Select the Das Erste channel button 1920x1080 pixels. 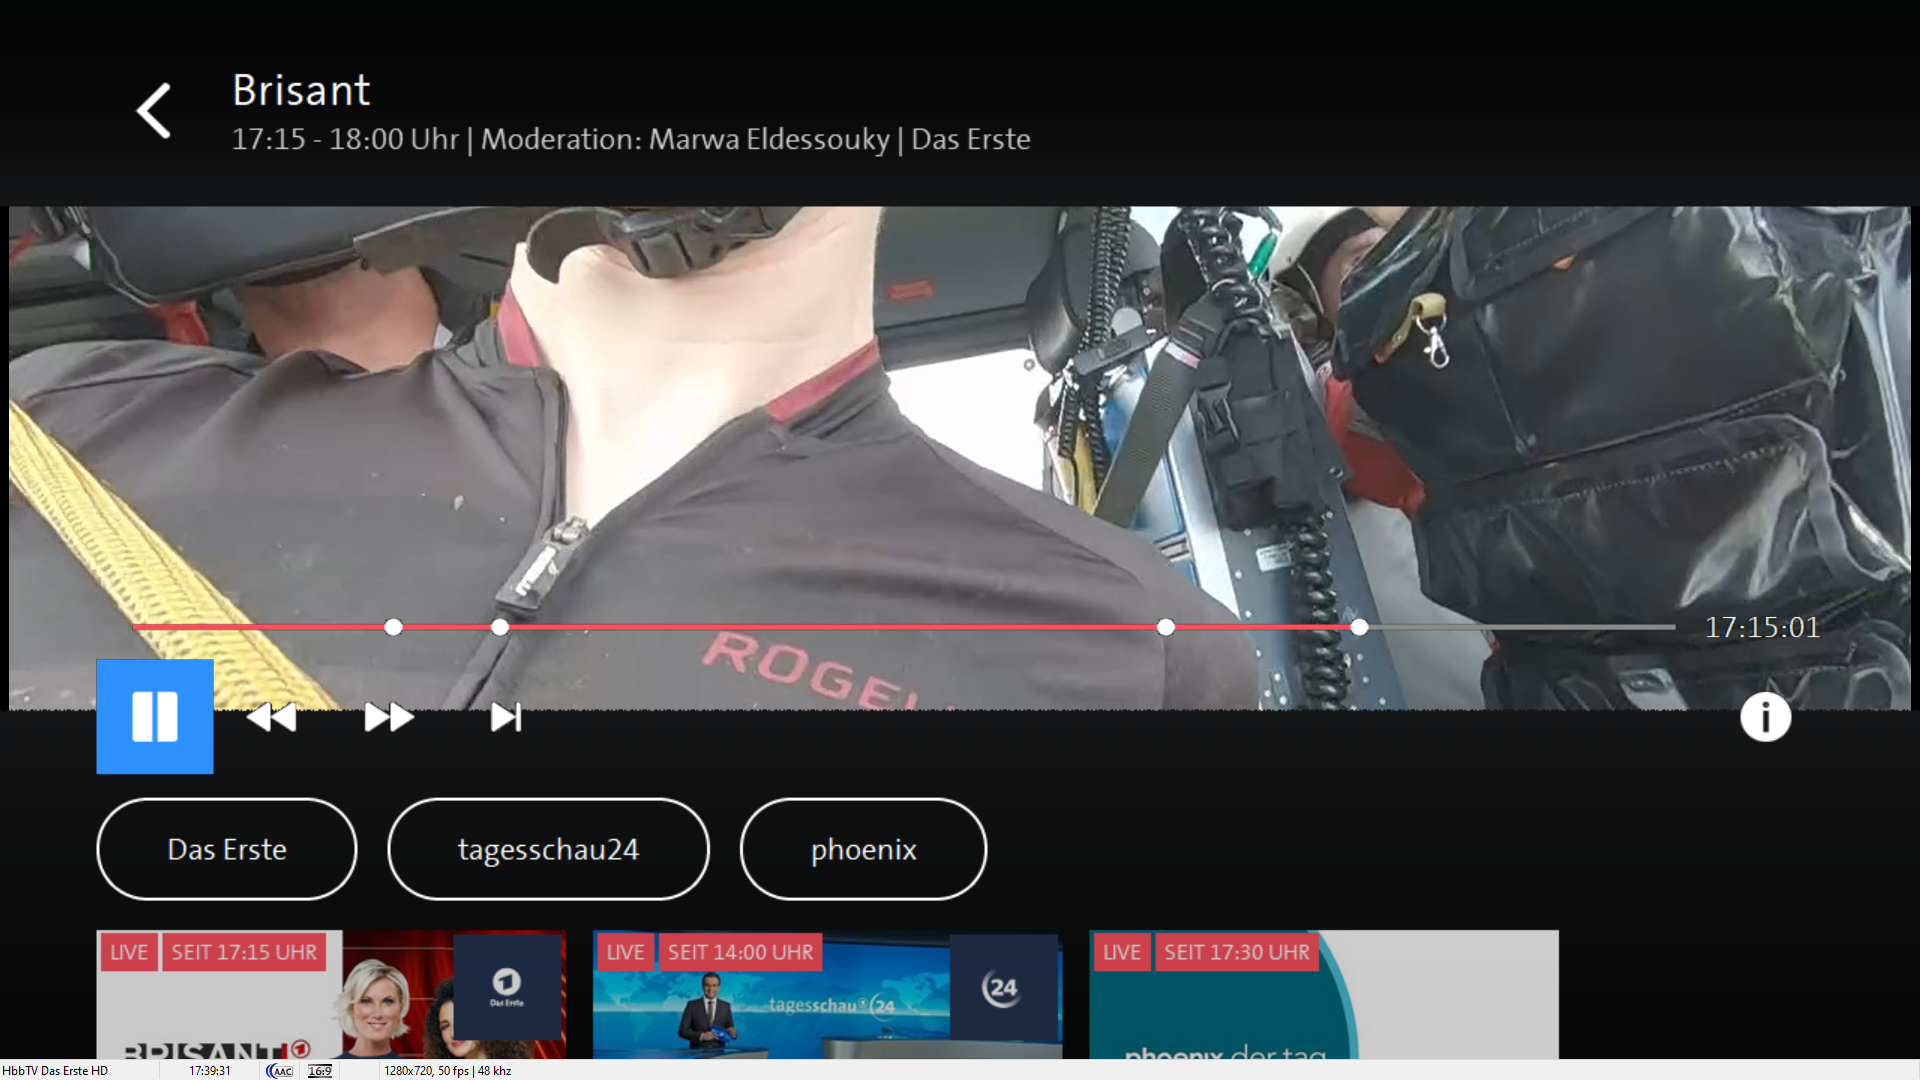coord(227,849)
